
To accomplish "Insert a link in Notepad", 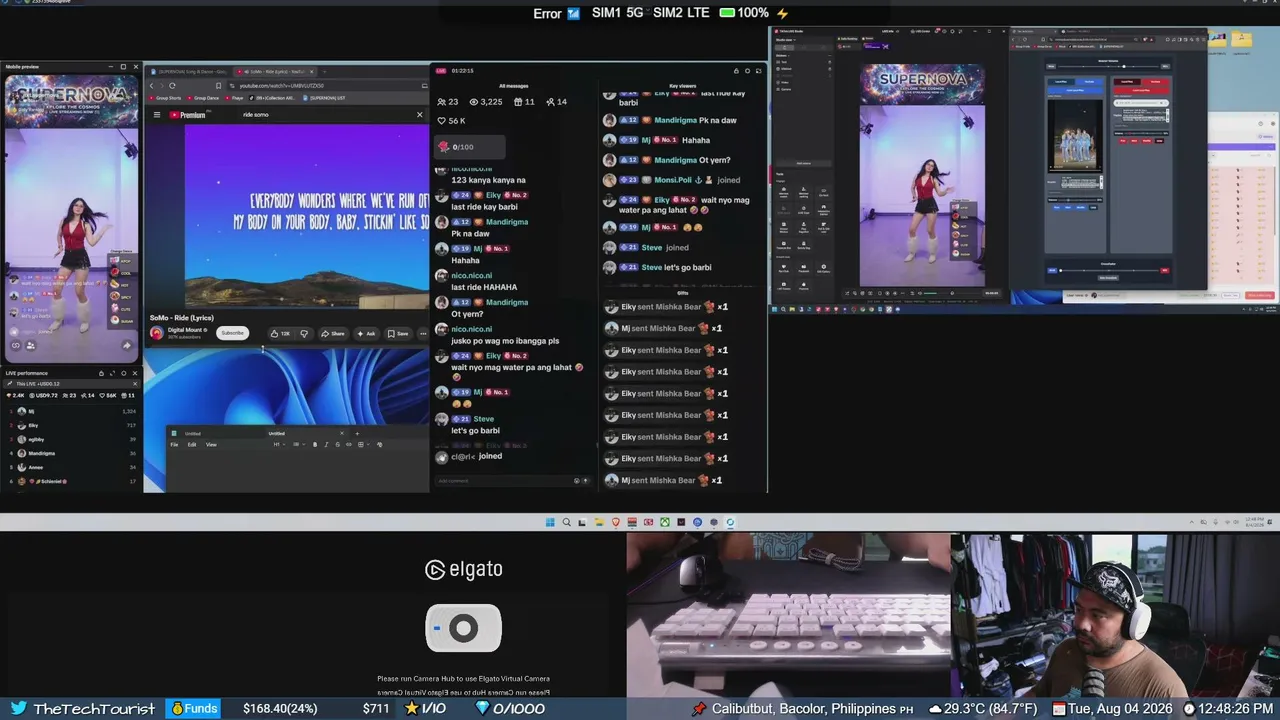I will [x=348, y=444].
